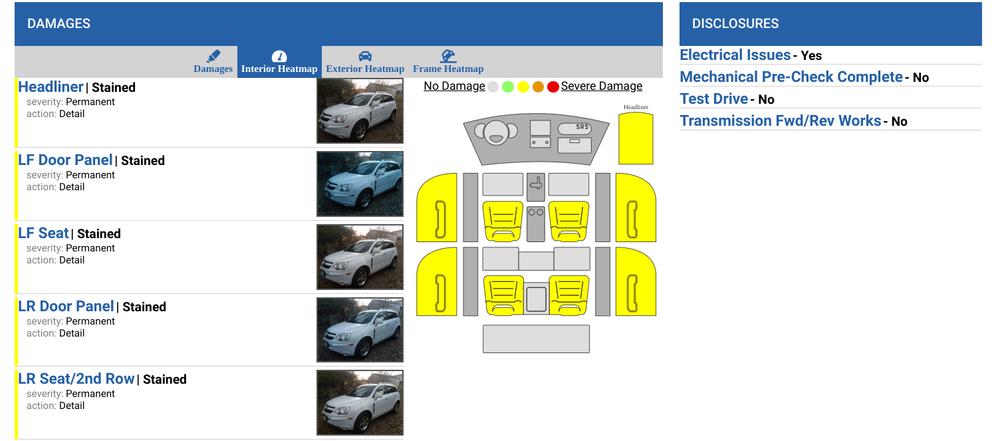Open the Damages tab

click(213, 62)
